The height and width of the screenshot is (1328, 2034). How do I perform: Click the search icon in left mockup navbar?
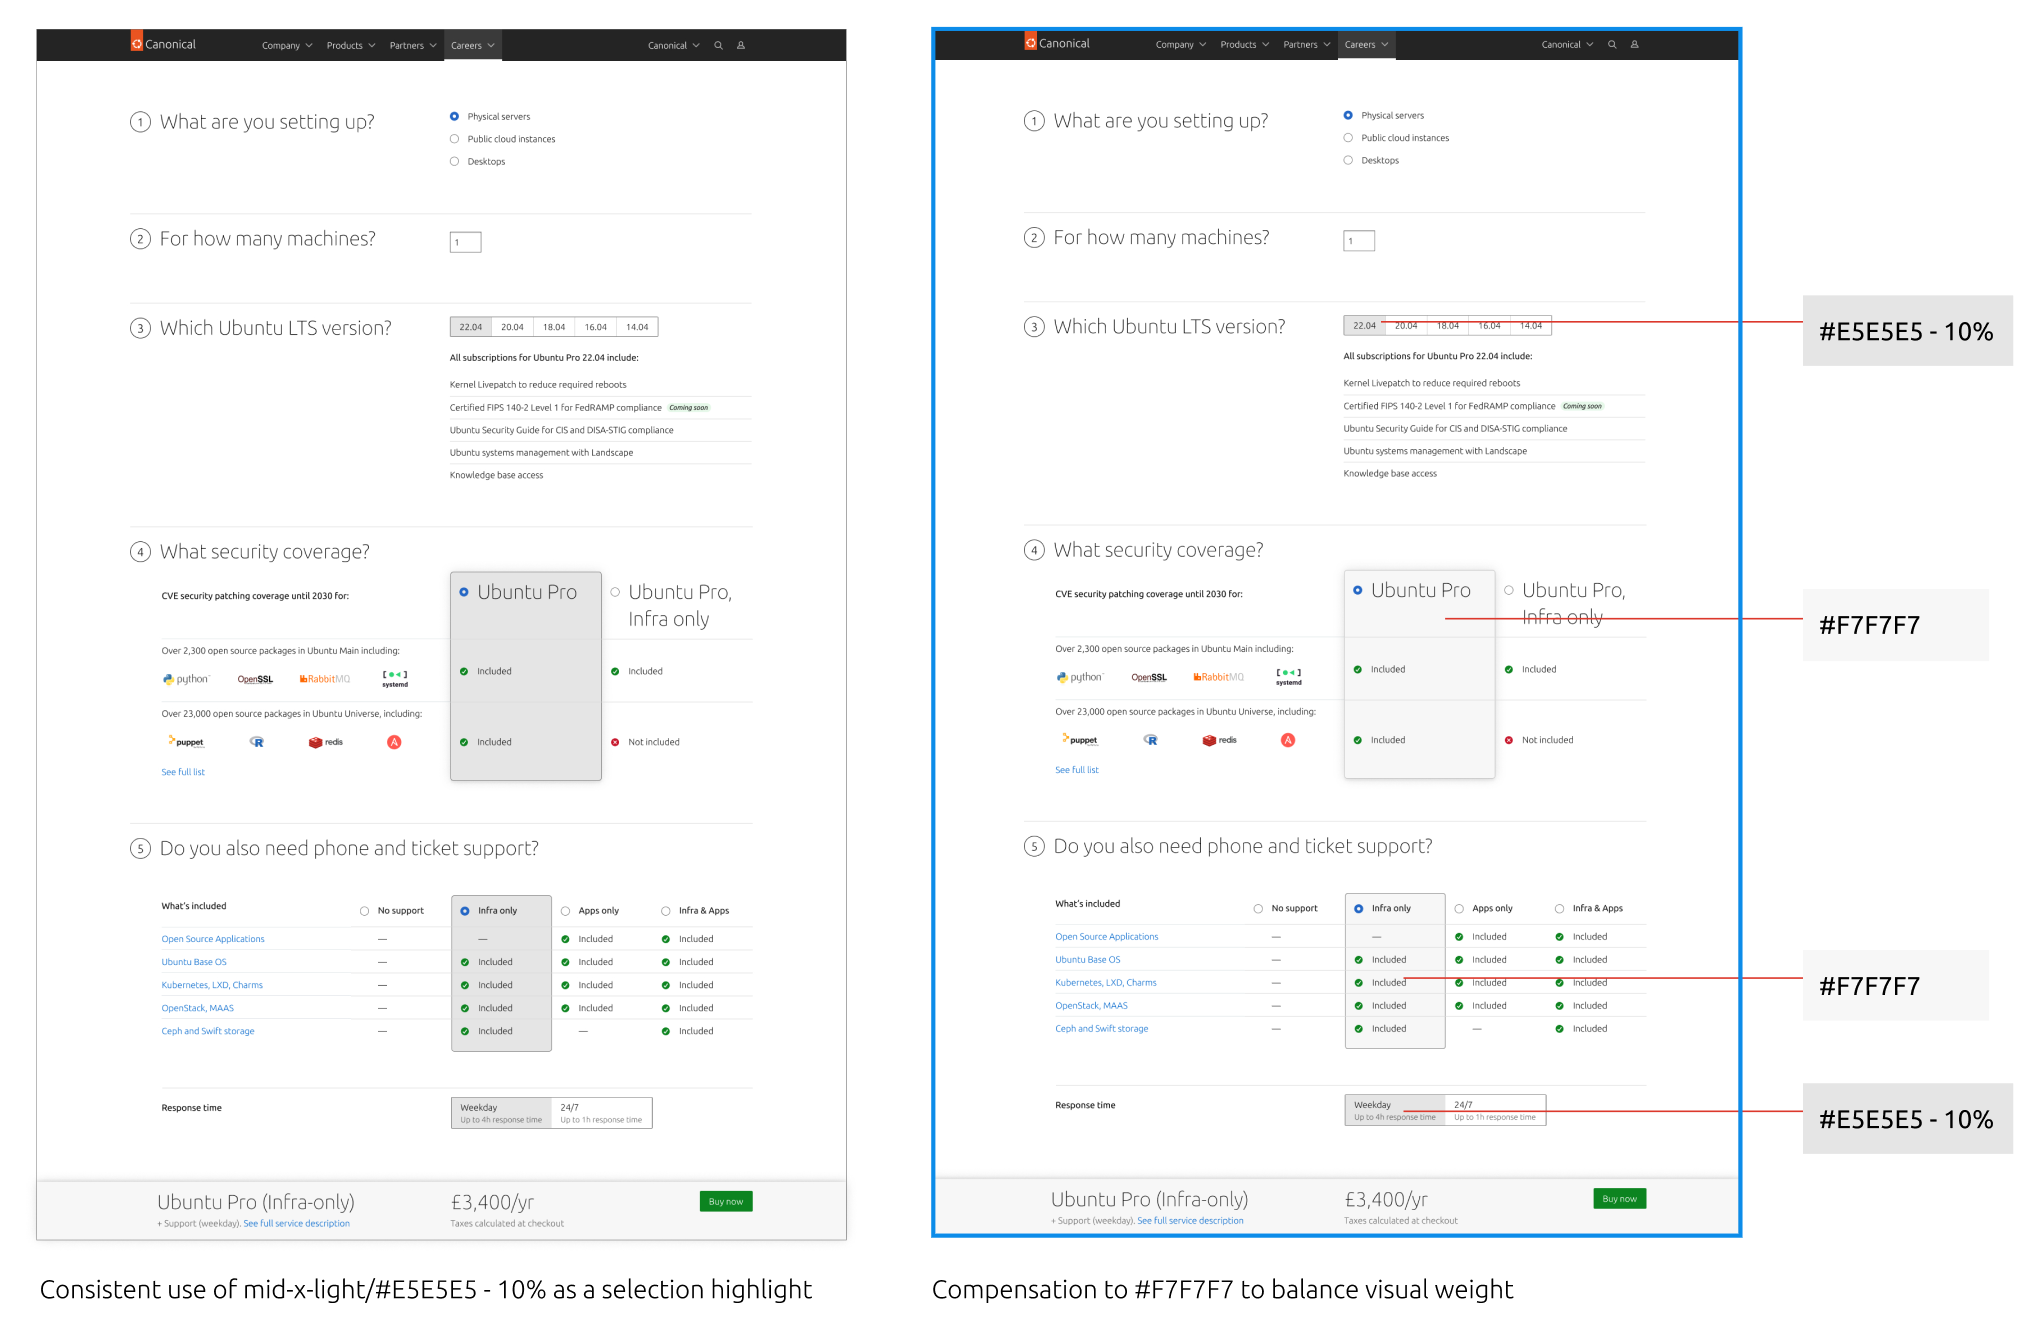click(x=718, y=46)
